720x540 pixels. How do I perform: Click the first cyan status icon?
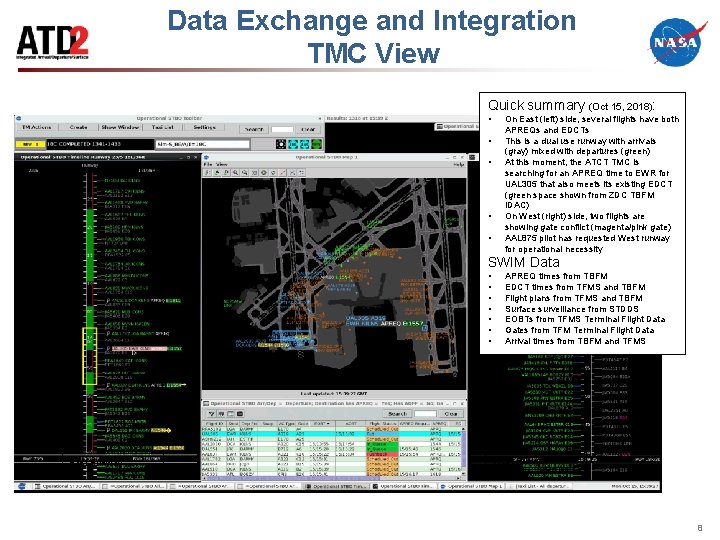(x=293, y=144)
